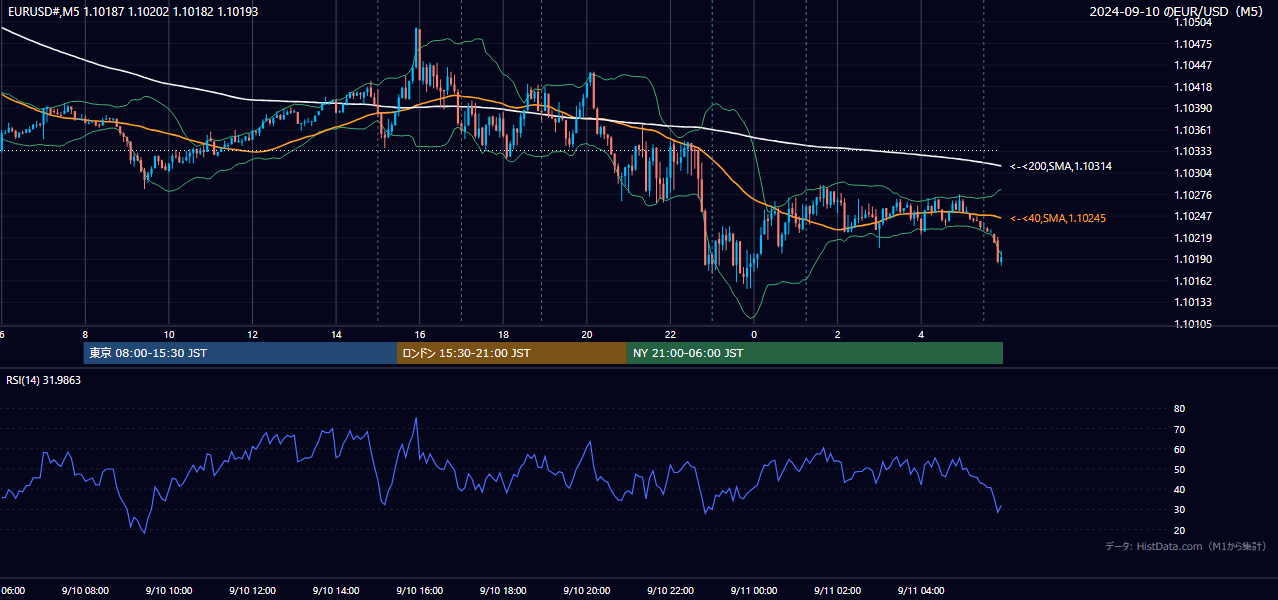Click price level 1.10447 on the axis

coord(1193,65)
